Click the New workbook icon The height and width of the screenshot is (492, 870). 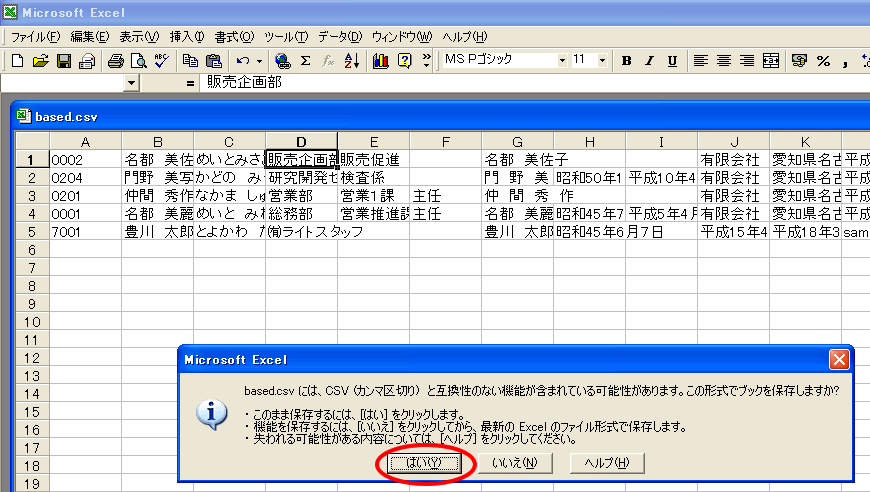click(17, 61)
